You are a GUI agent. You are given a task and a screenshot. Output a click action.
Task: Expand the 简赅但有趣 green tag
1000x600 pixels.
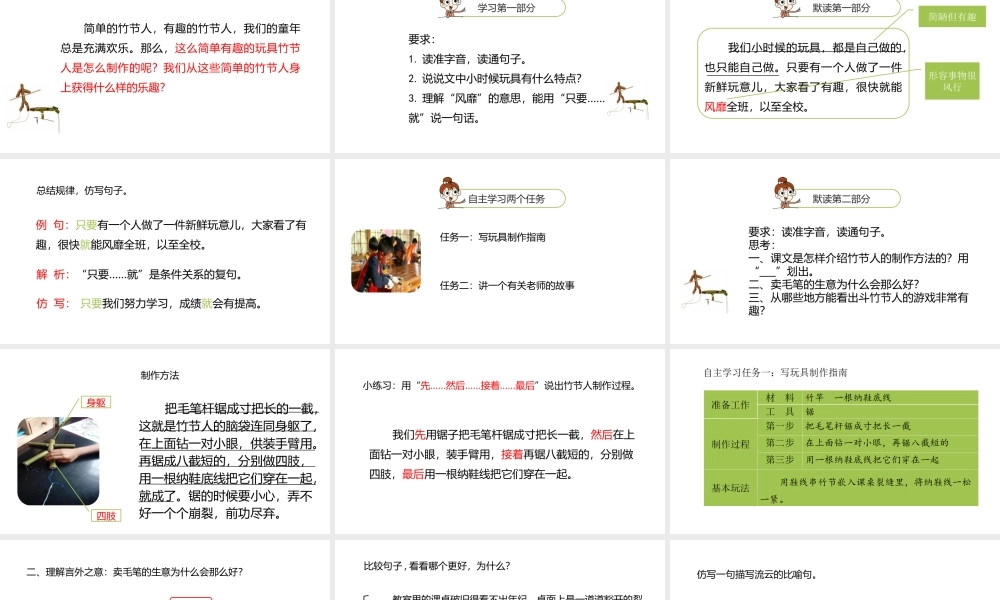pos(950,17)
